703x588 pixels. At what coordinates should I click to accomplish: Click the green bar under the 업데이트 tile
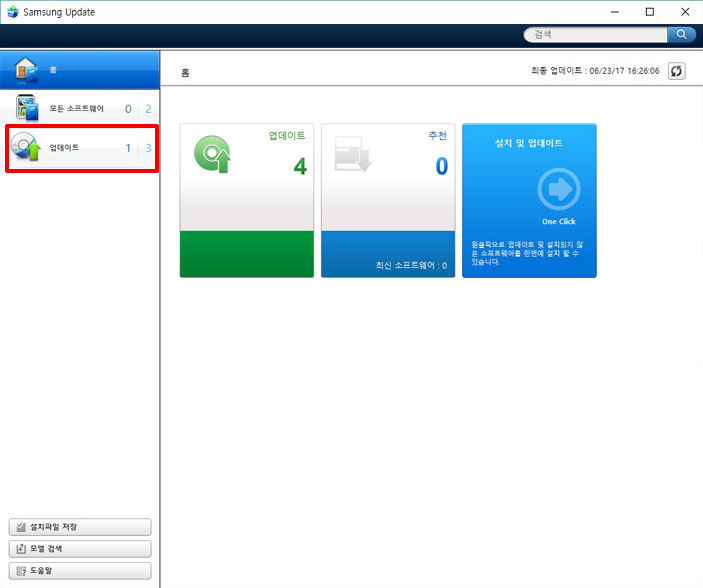[246, 253]
